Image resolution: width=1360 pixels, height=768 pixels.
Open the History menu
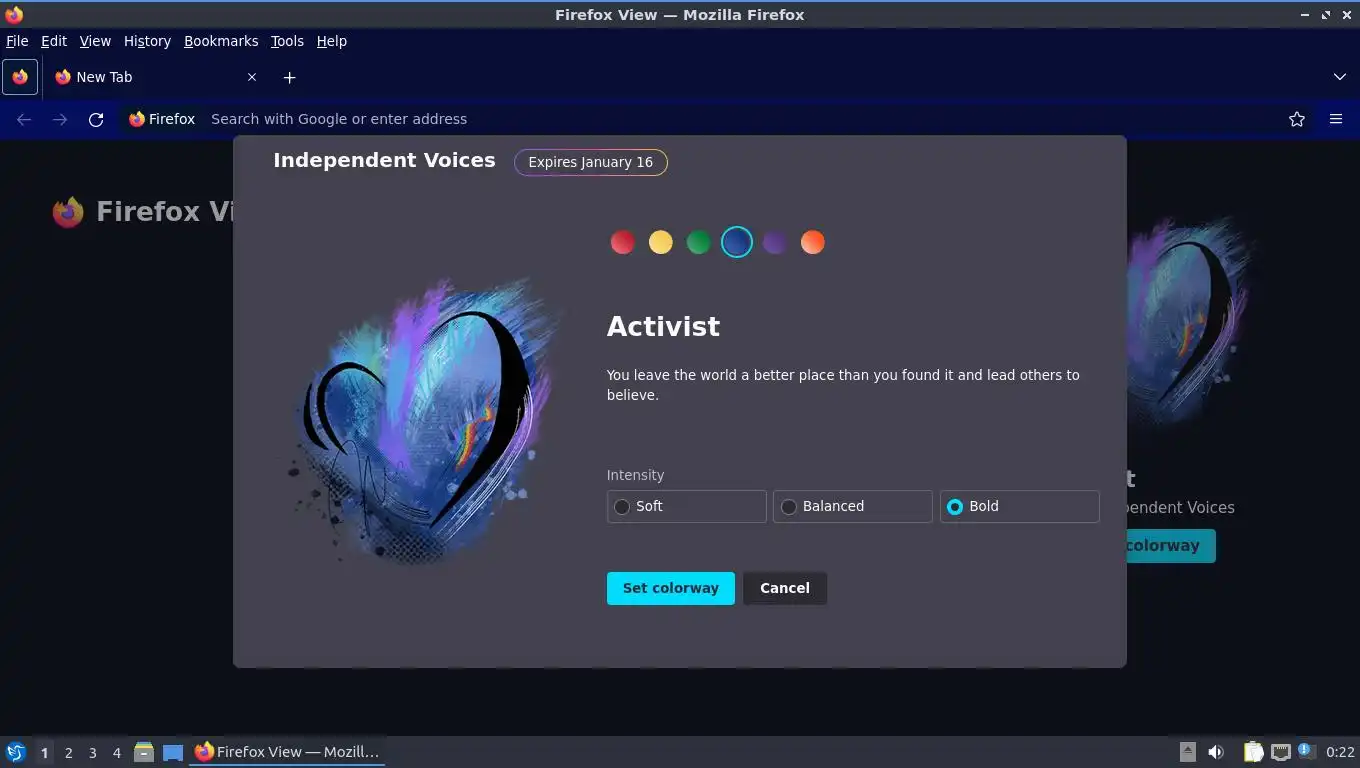tap(147, 41)
